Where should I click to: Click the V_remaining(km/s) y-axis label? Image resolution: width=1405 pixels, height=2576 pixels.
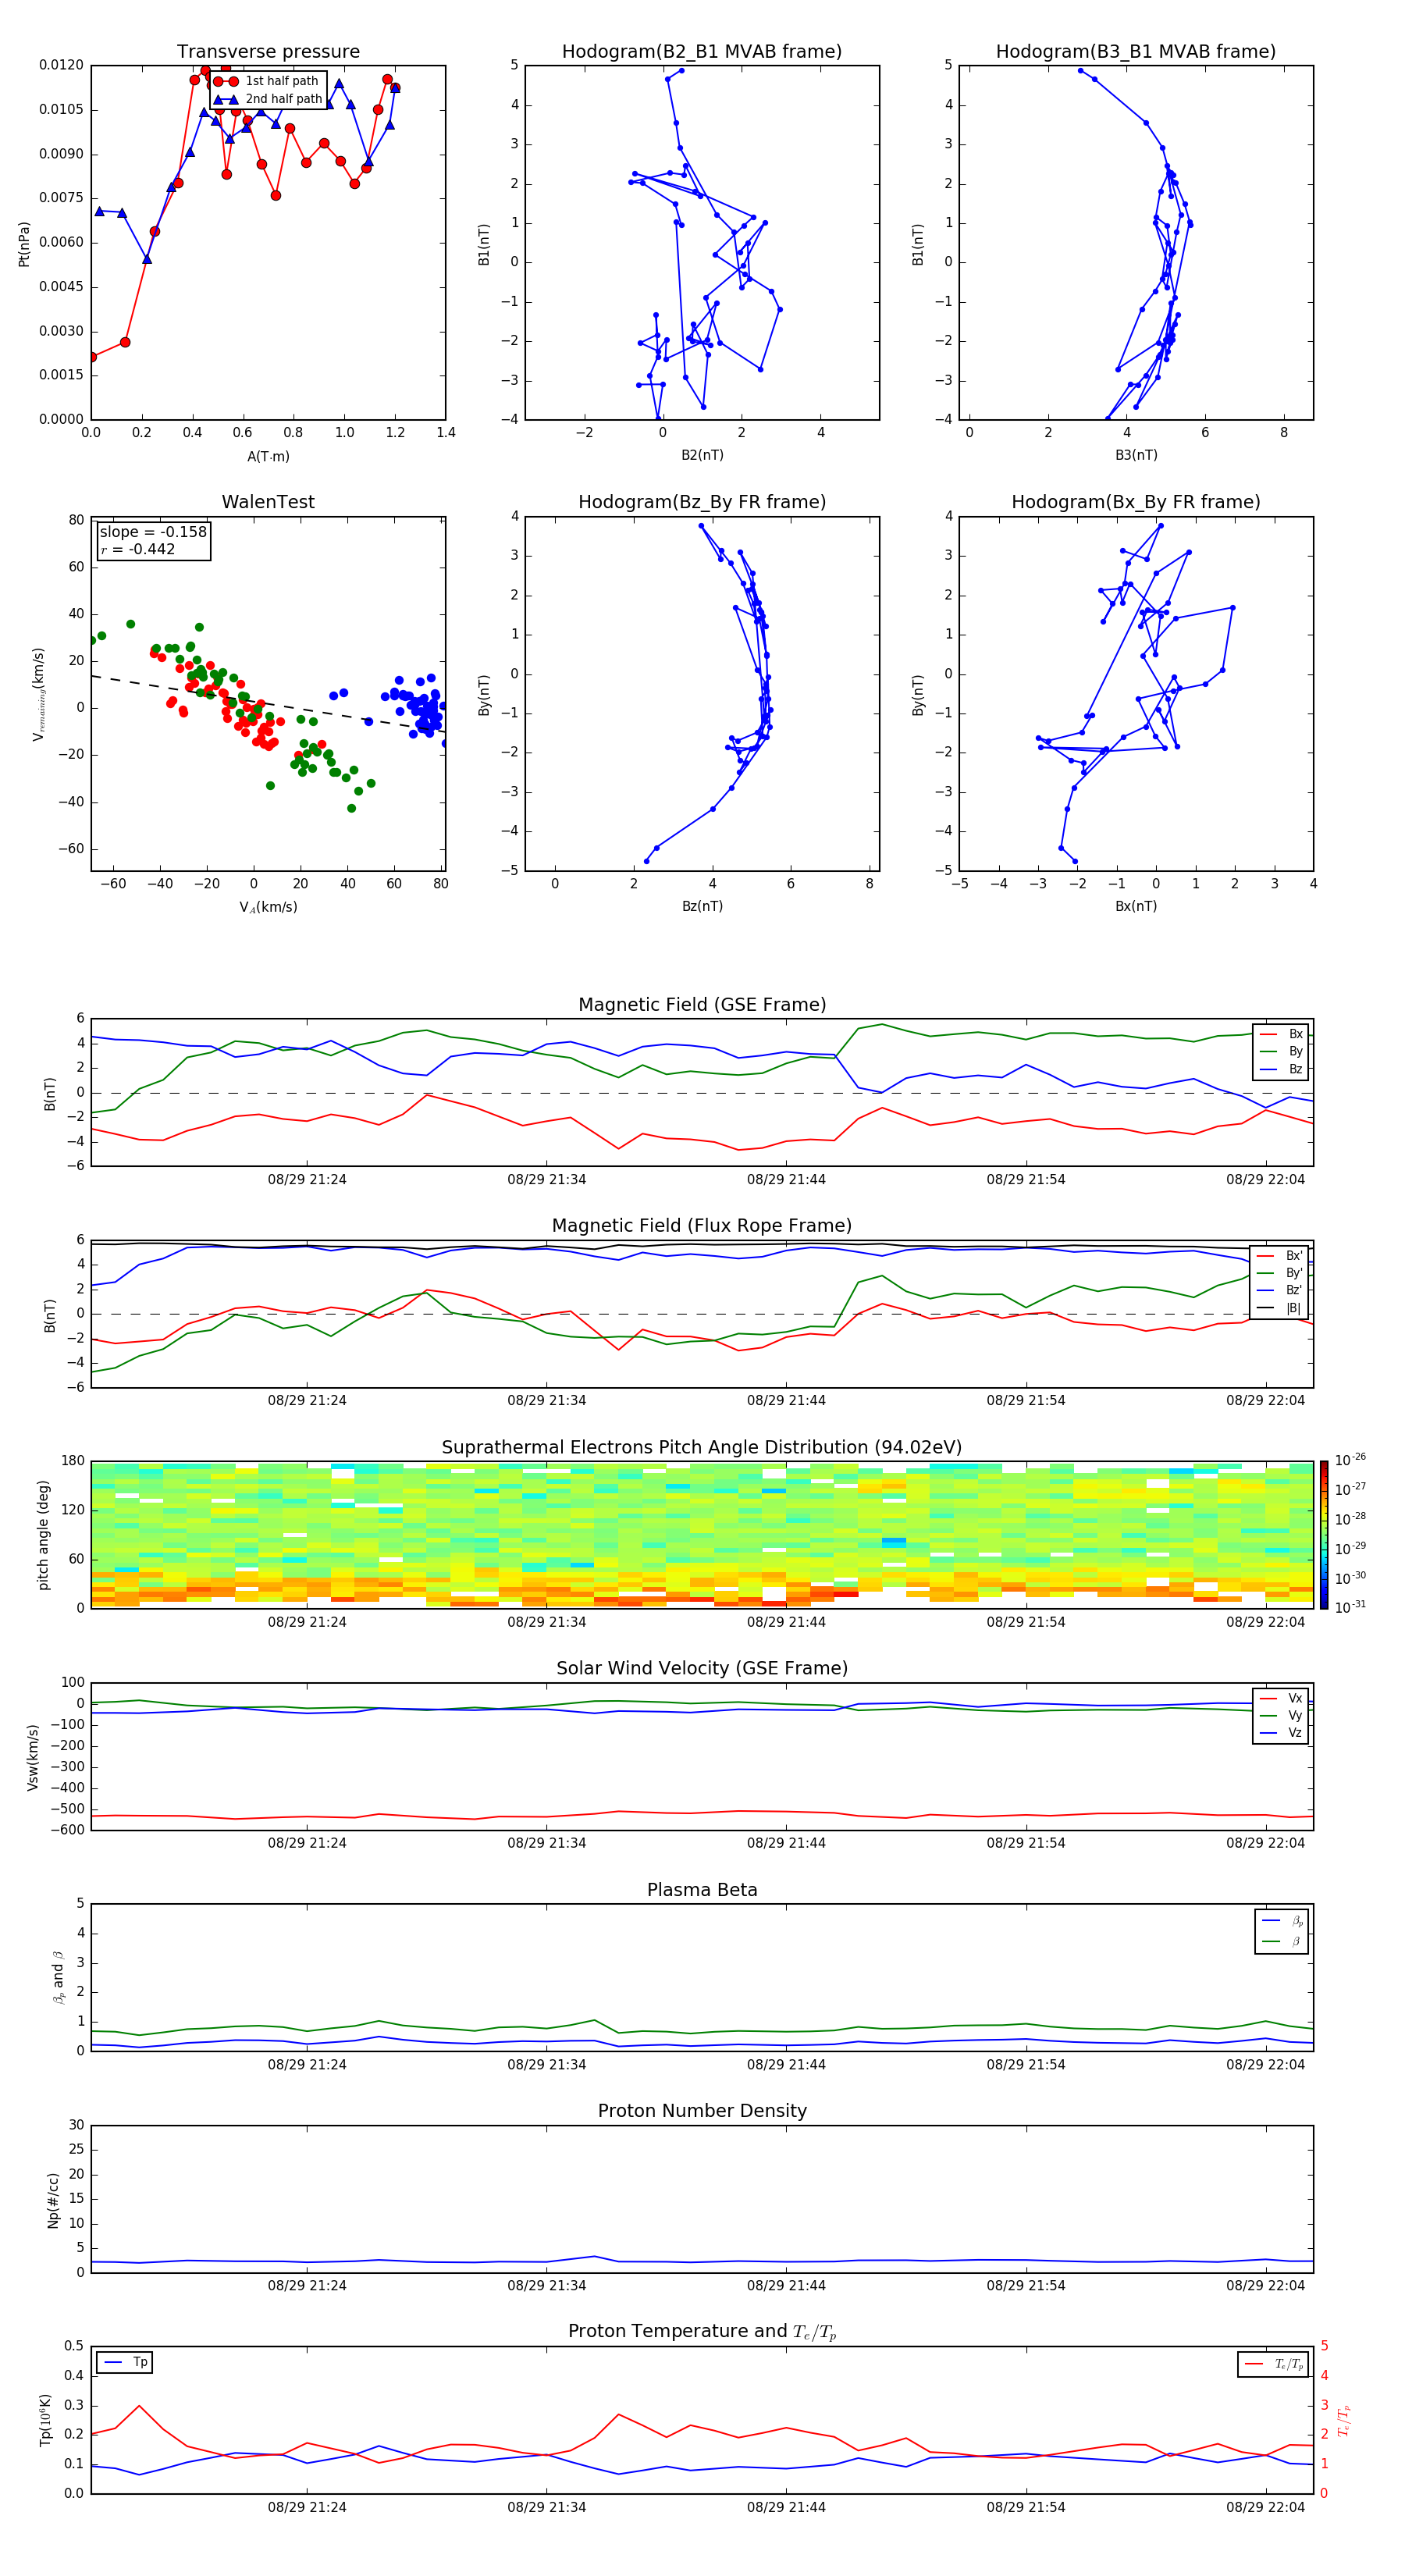38,694
